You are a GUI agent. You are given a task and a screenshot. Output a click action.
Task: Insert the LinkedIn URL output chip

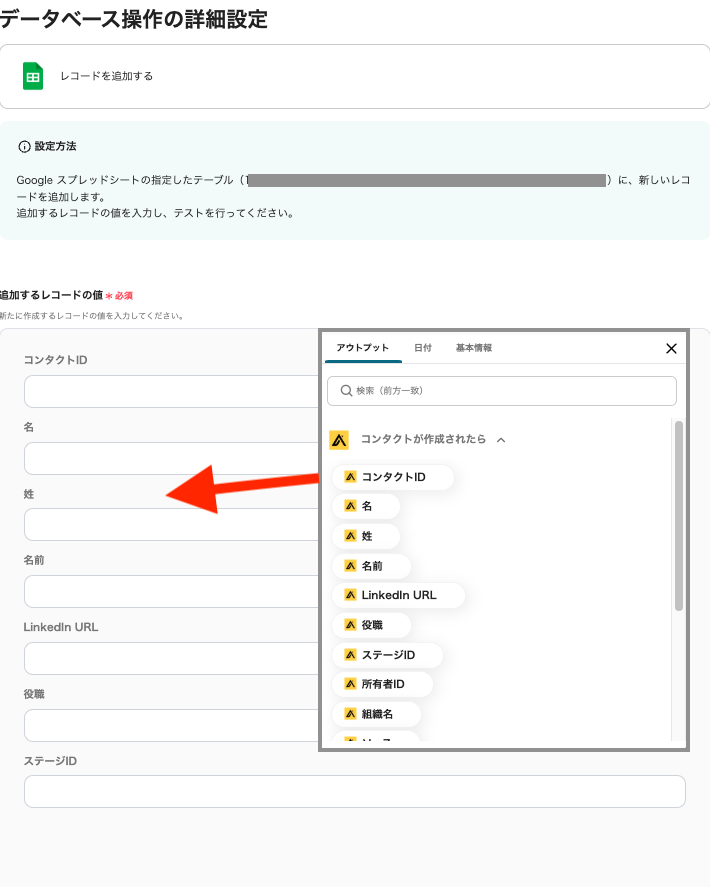tap(398, 595)
